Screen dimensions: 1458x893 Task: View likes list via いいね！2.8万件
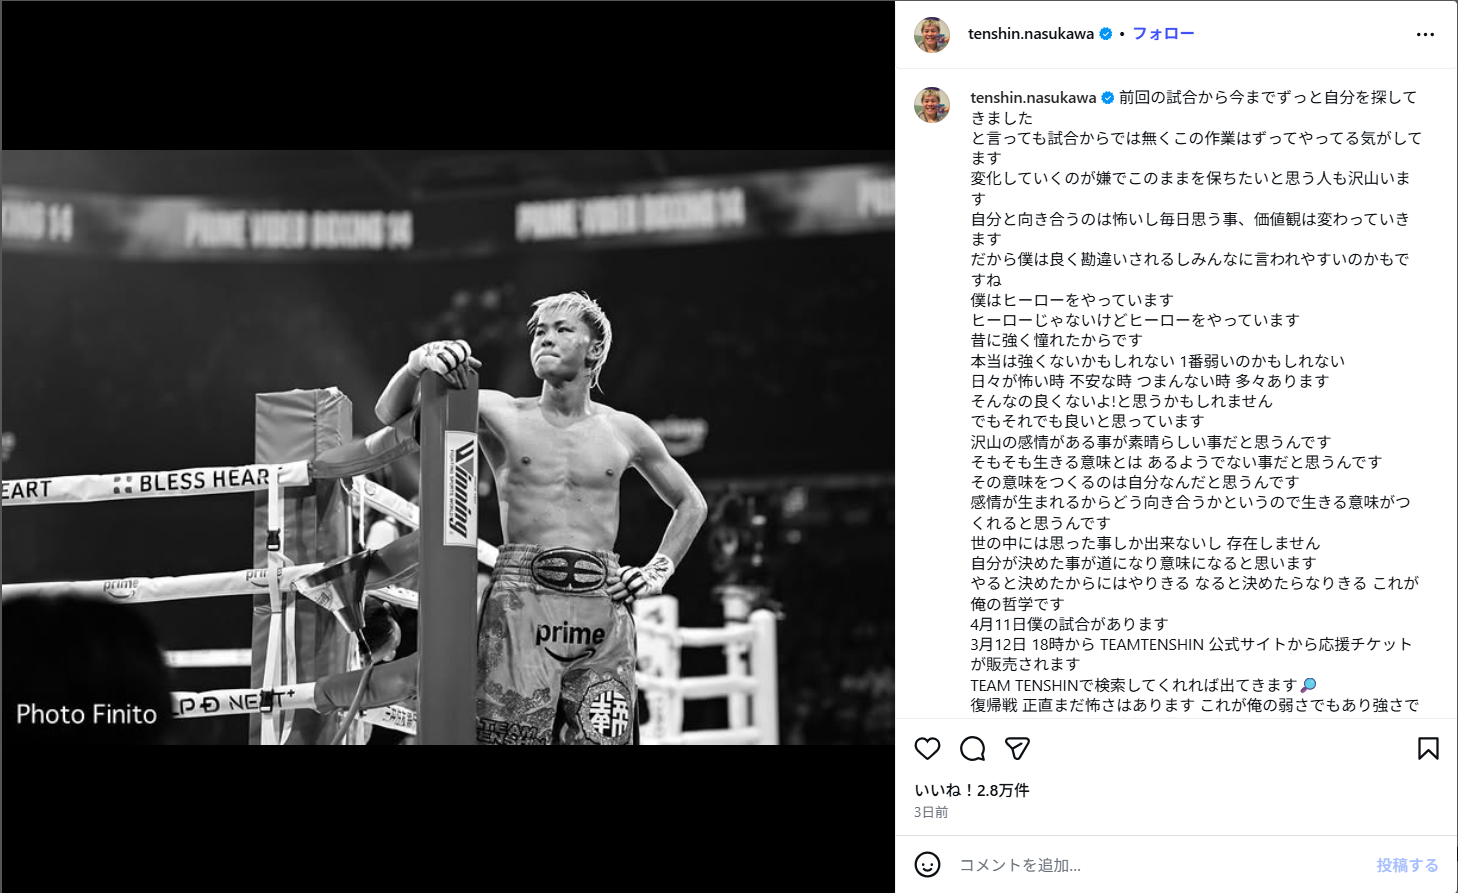point(971,790)
